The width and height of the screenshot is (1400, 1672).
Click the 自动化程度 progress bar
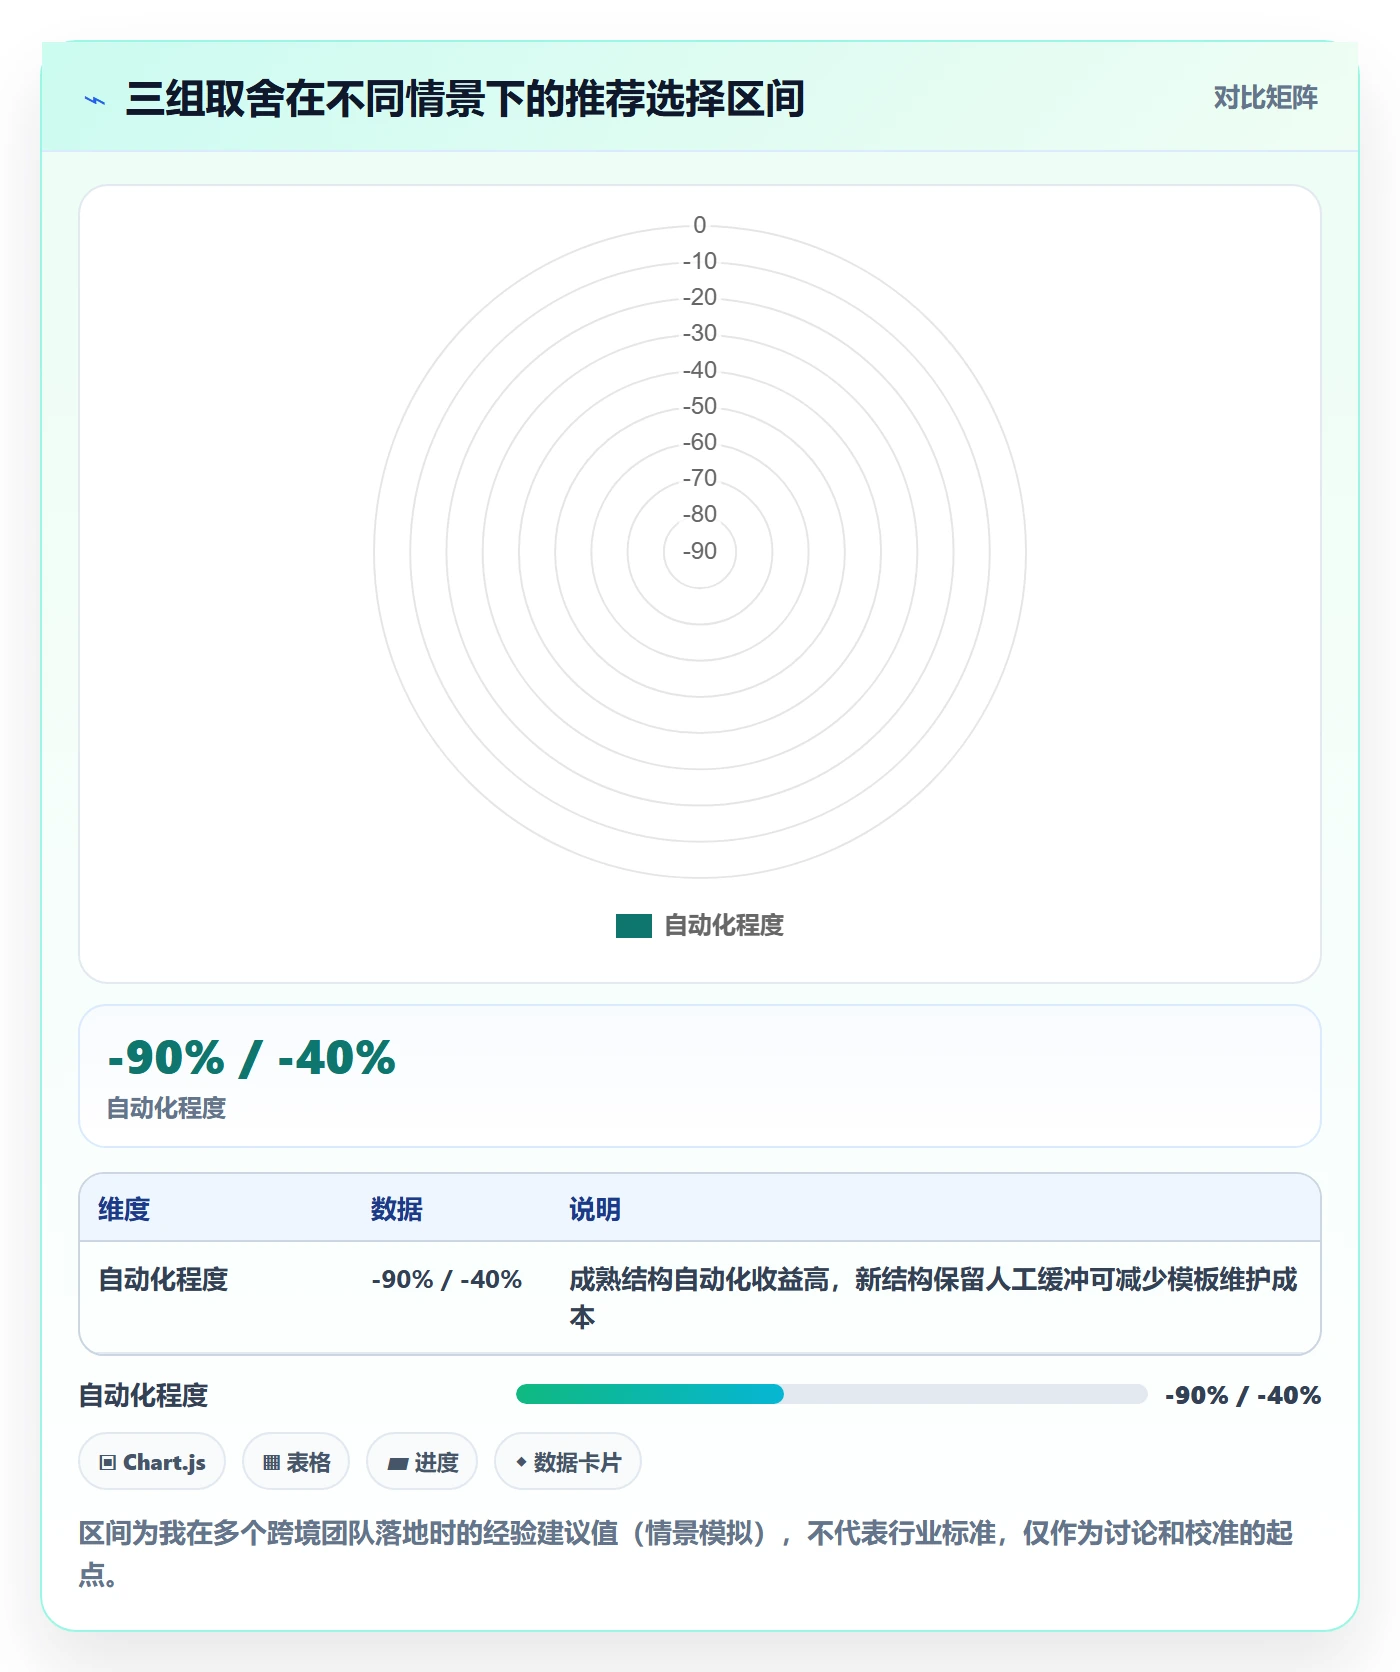tap(831, 1394)
